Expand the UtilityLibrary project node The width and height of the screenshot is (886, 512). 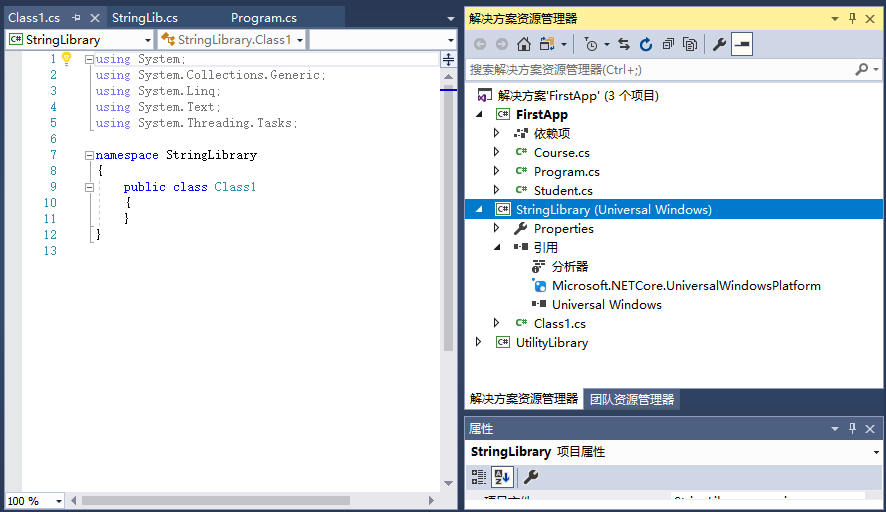(x=478, y=342)
